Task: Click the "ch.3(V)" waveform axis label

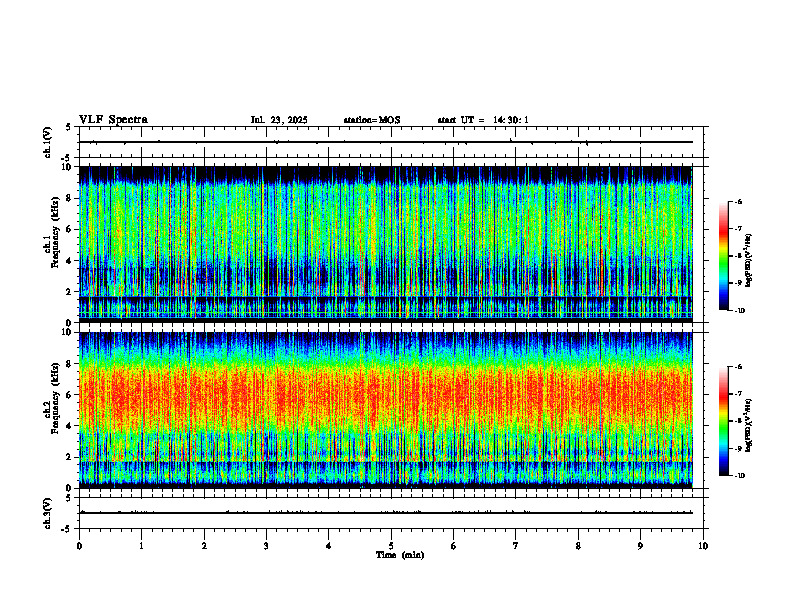Action: 47,513
